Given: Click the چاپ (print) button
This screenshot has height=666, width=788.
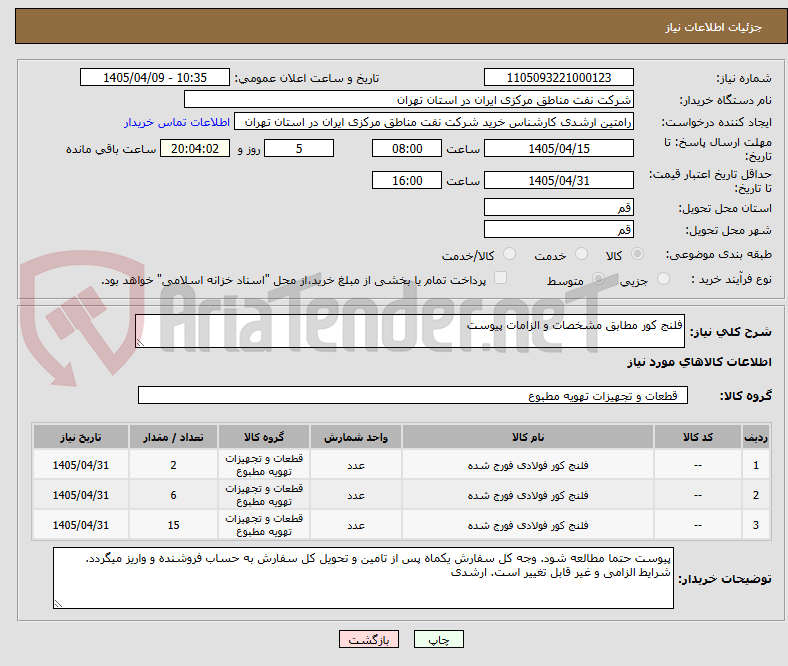Looking at the screenshot, I should pos(438,639).
